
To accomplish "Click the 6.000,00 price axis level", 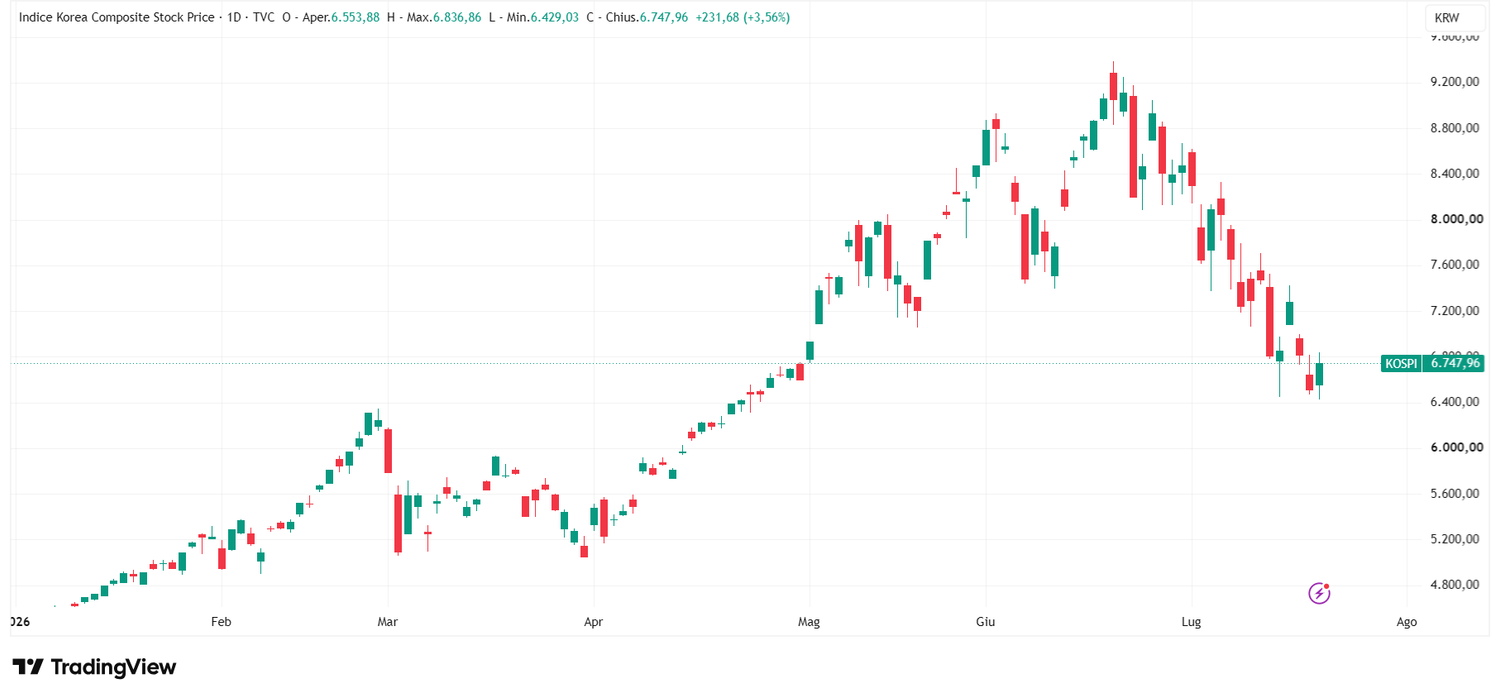I will (1454, 448).
